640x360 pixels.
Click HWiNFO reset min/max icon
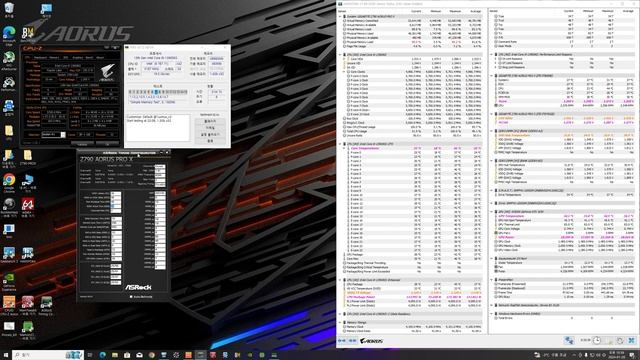point(620,340)
